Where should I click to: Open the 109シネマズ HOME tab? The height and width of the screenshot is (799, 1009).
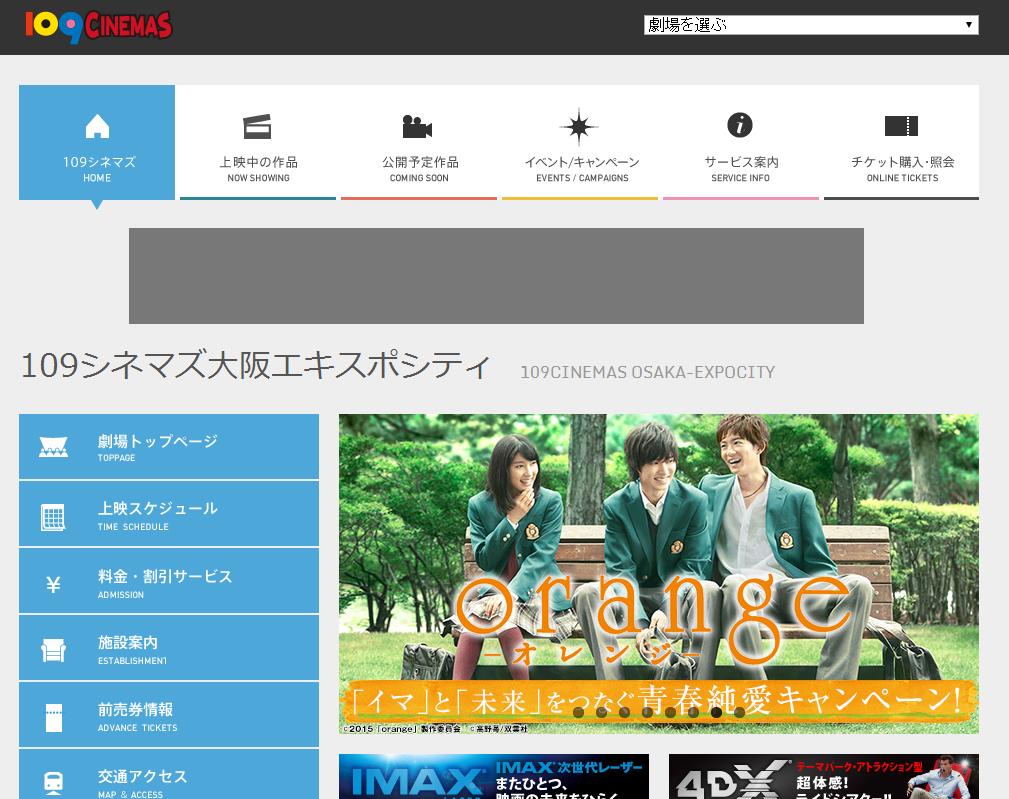click(x=97, y=142)
